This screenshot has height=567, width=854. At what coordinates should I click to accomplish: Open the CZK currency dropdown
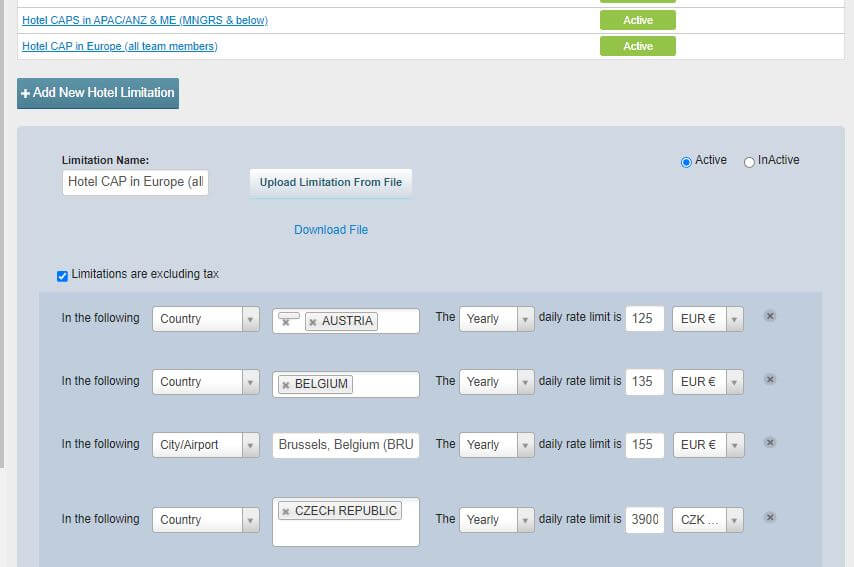tap(707, 520)
